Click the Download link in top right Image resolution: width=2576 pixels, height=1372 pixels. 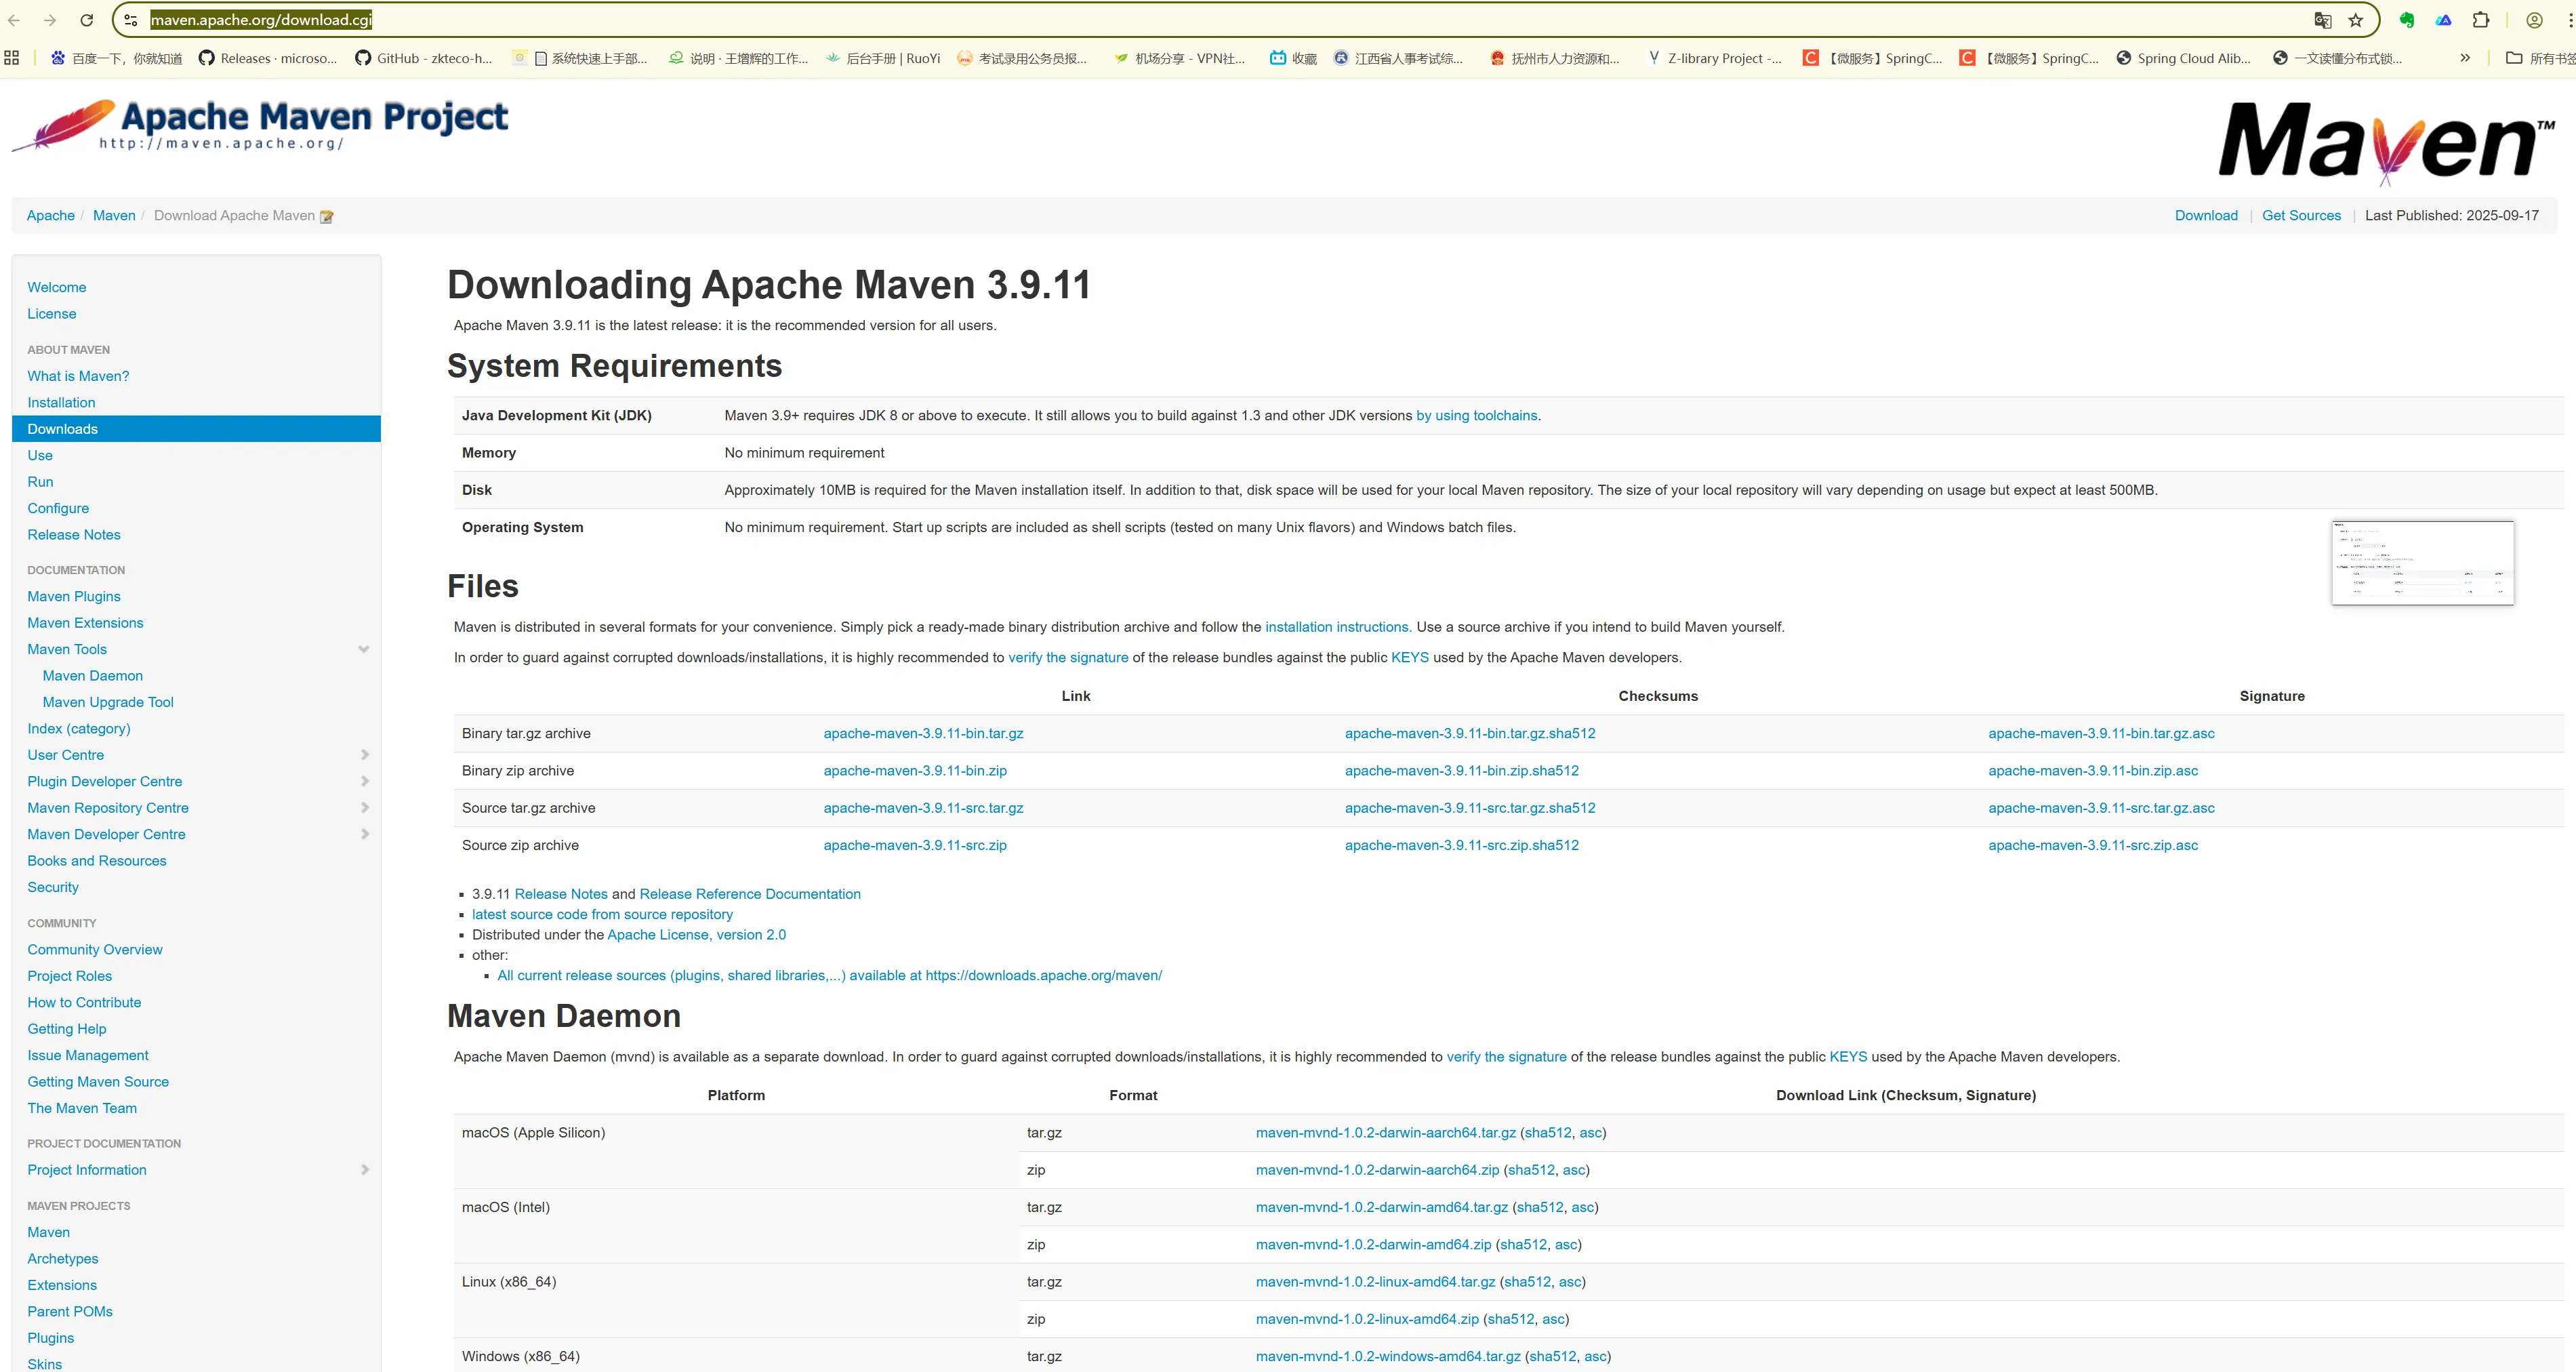(x=2206, y=216)
